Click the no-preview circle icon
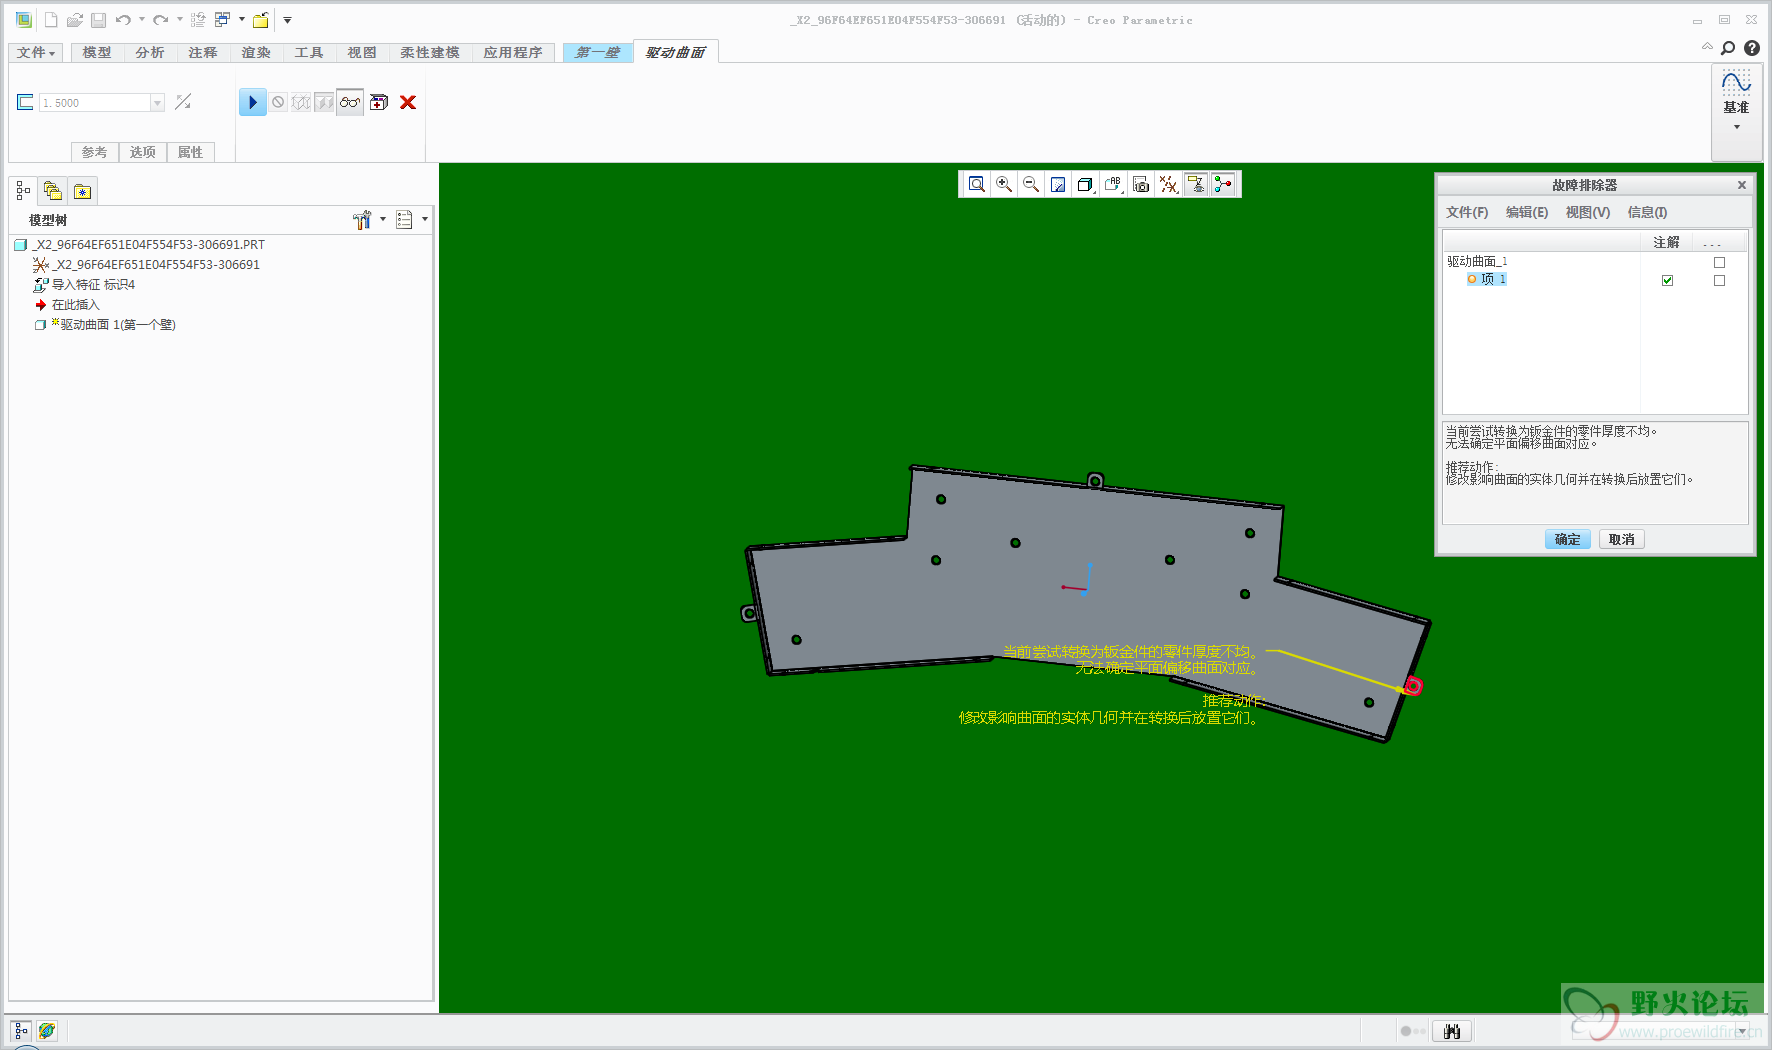The image size is (1772, 1050). [x=279, y=102]
